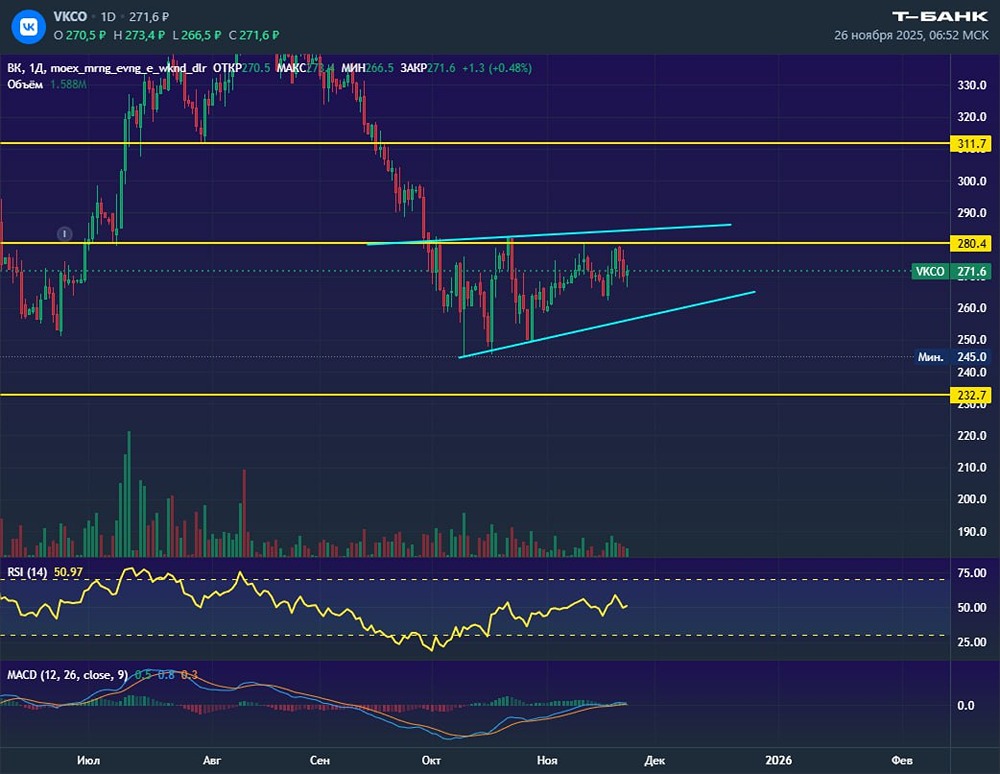
Task: Click the ОТКР 270.5 legend value
Action: pos(242,68)
